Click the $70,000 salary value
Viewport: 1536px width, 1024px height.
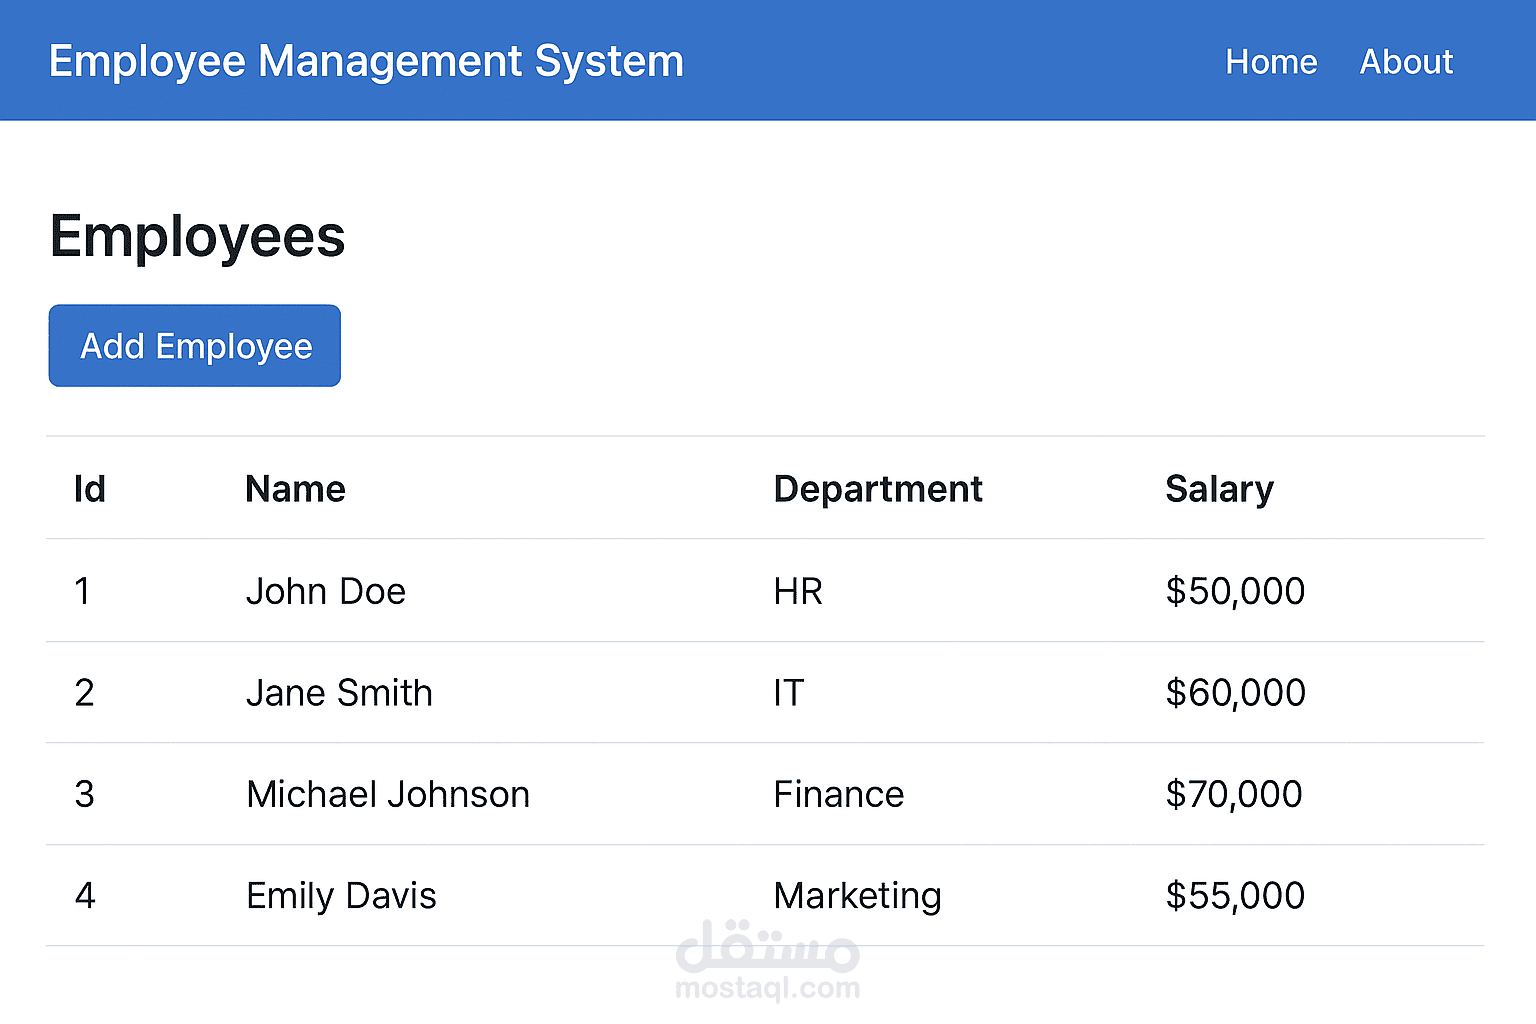tap(1234, 795)
